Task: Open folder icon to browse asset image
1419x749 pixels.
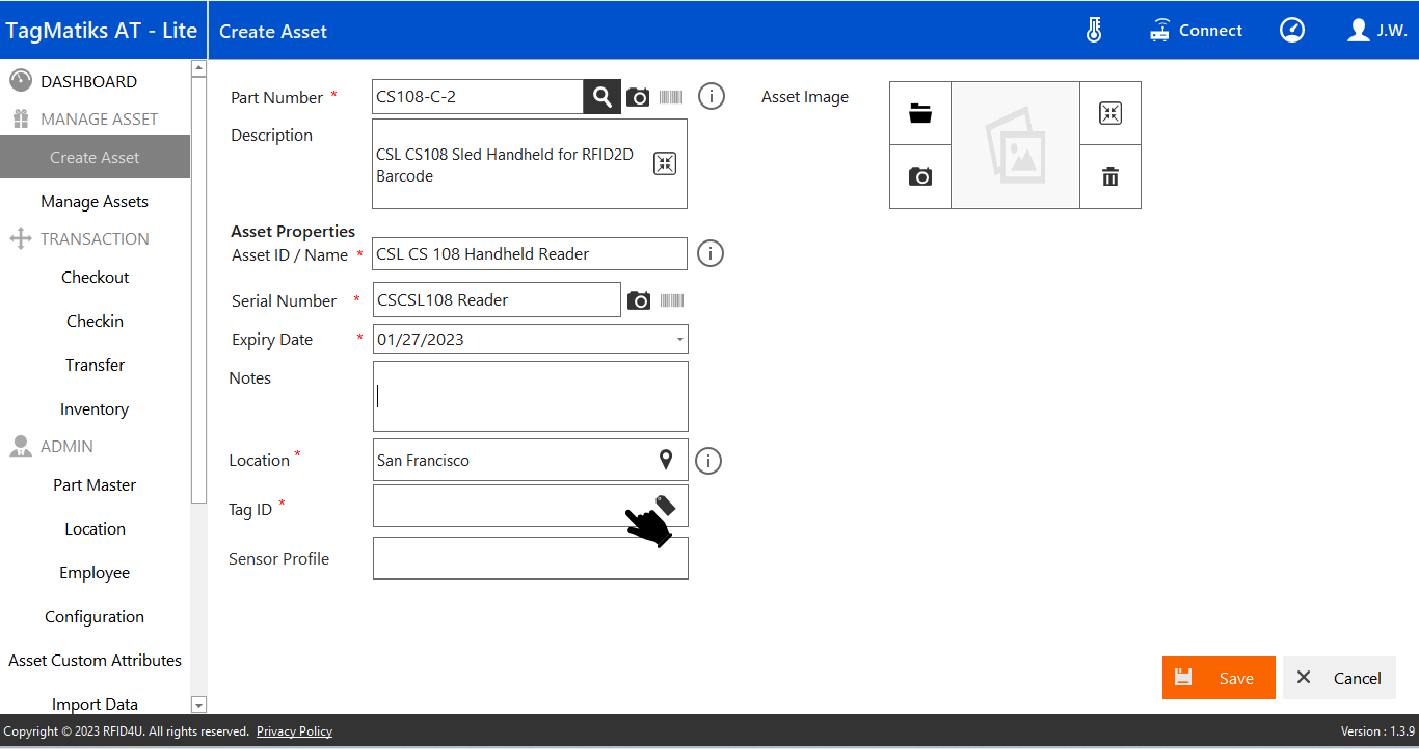Action: (920, 113)
